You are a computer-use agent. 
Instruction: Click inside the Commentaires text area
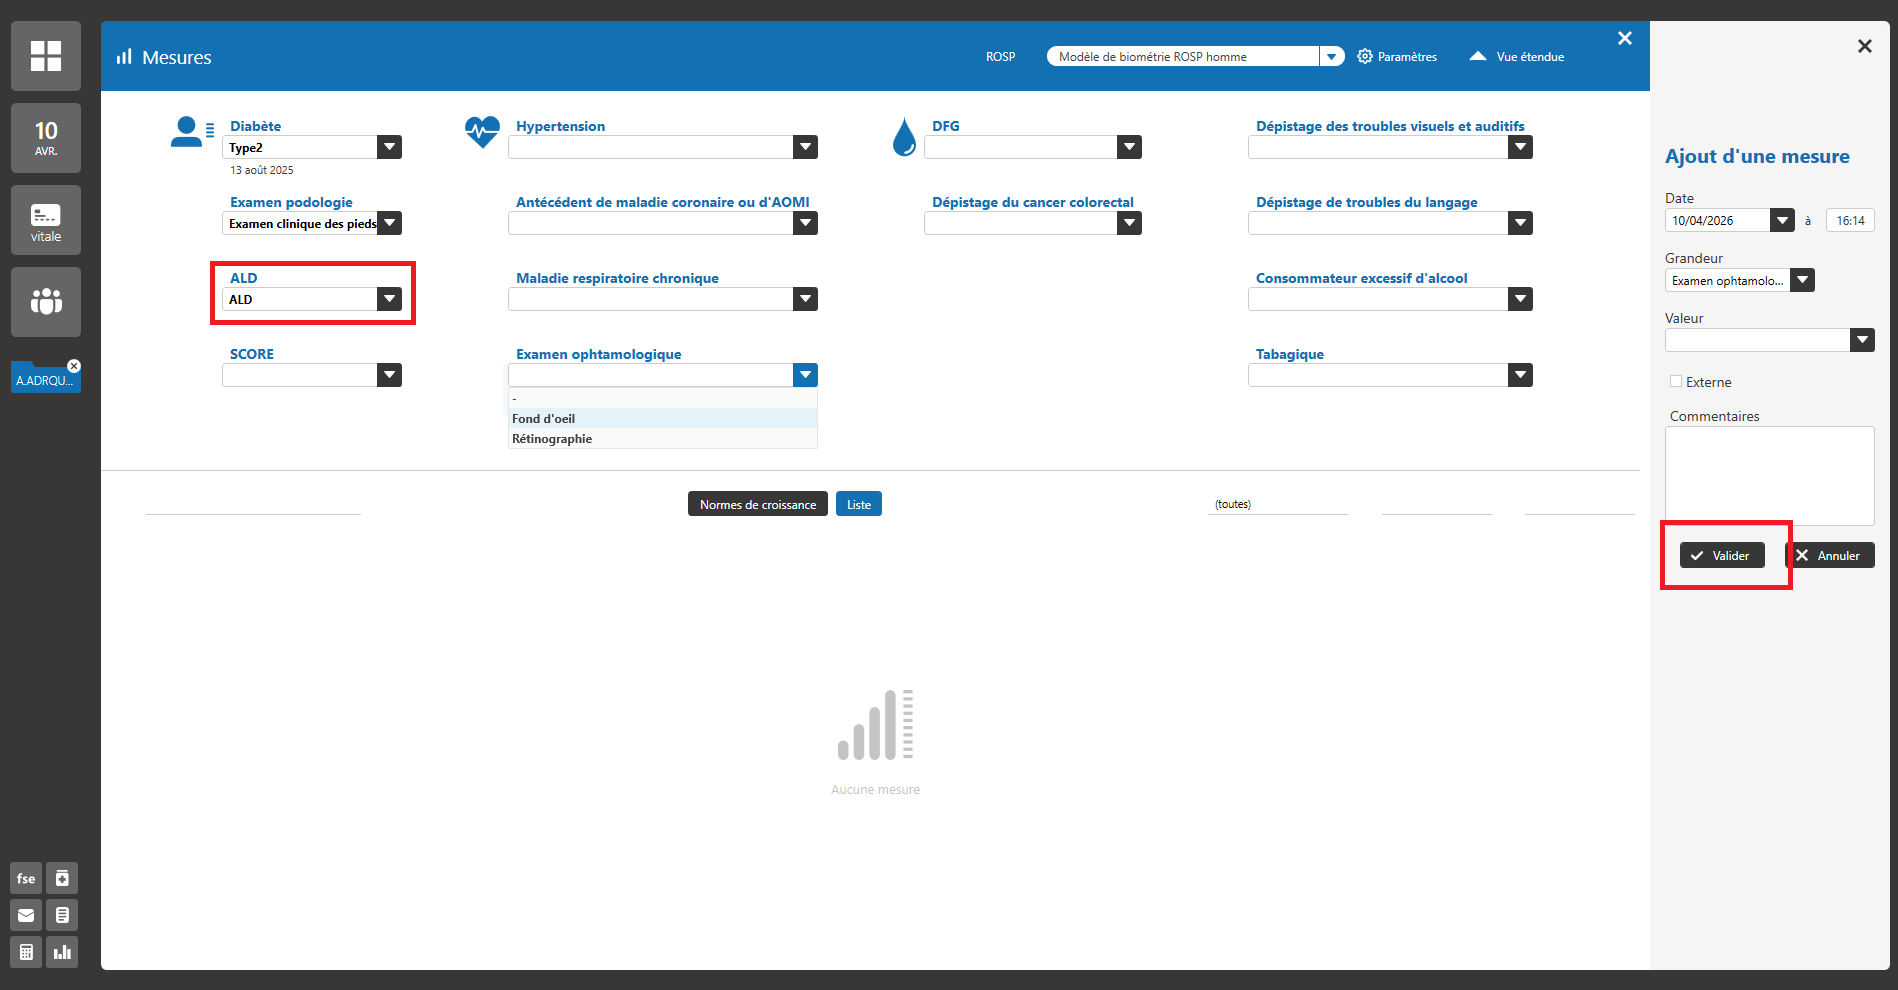click(1769, 476)
